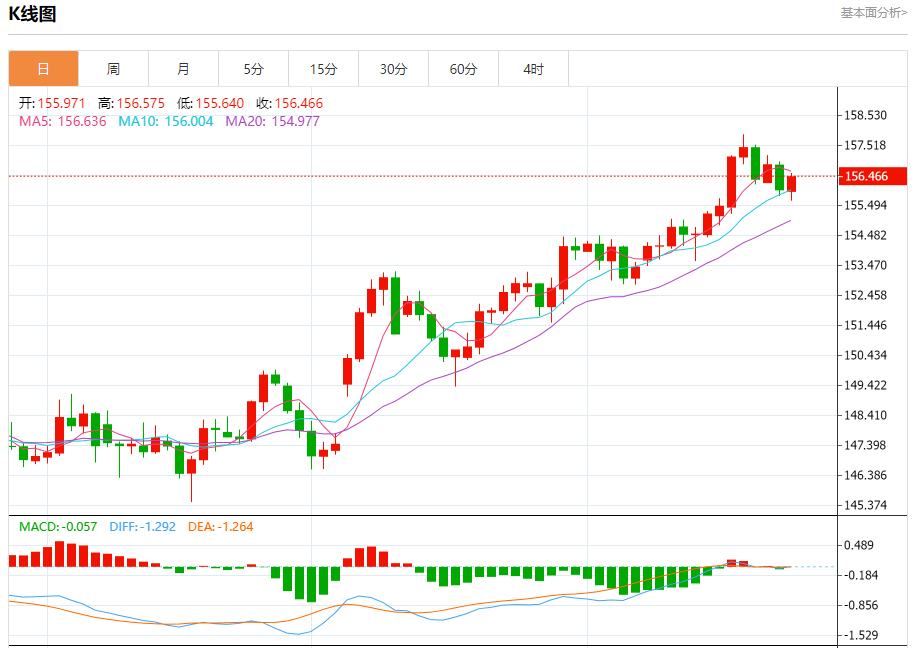Click the K线图 heading

tap(33, 14)
